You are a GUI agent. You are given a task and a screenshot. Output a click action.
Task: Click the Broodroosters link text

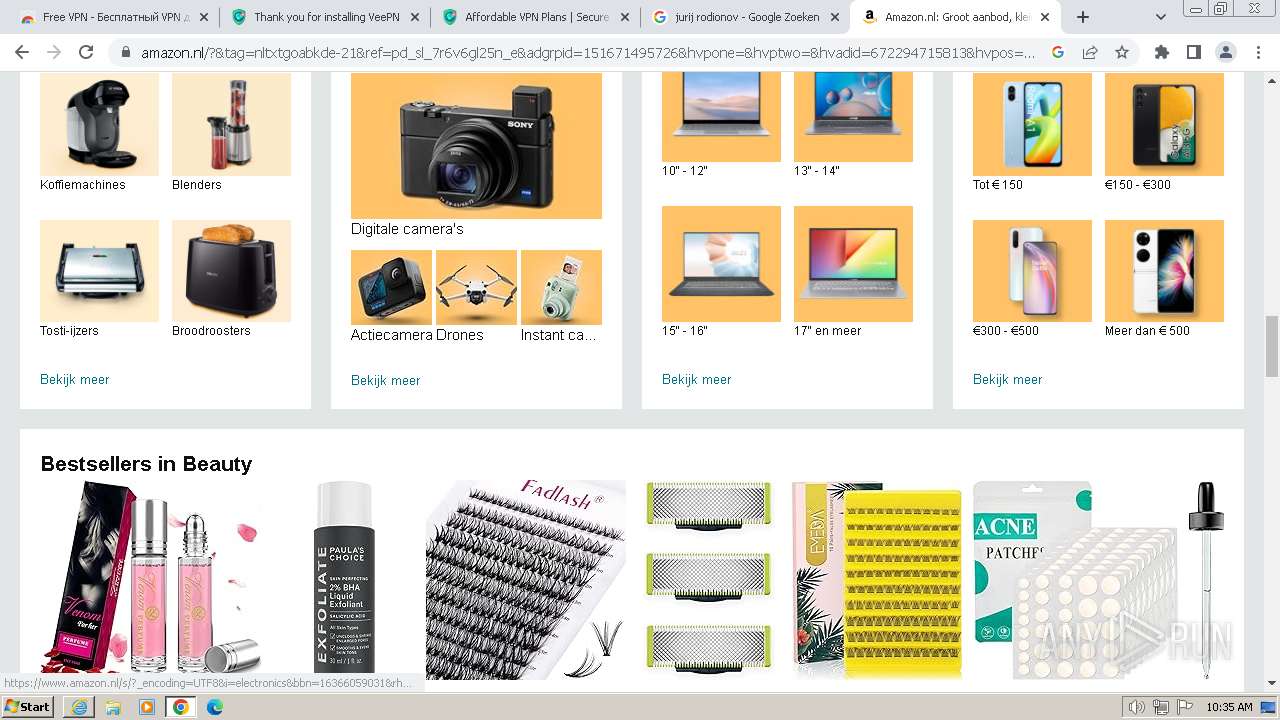point(211,331)
